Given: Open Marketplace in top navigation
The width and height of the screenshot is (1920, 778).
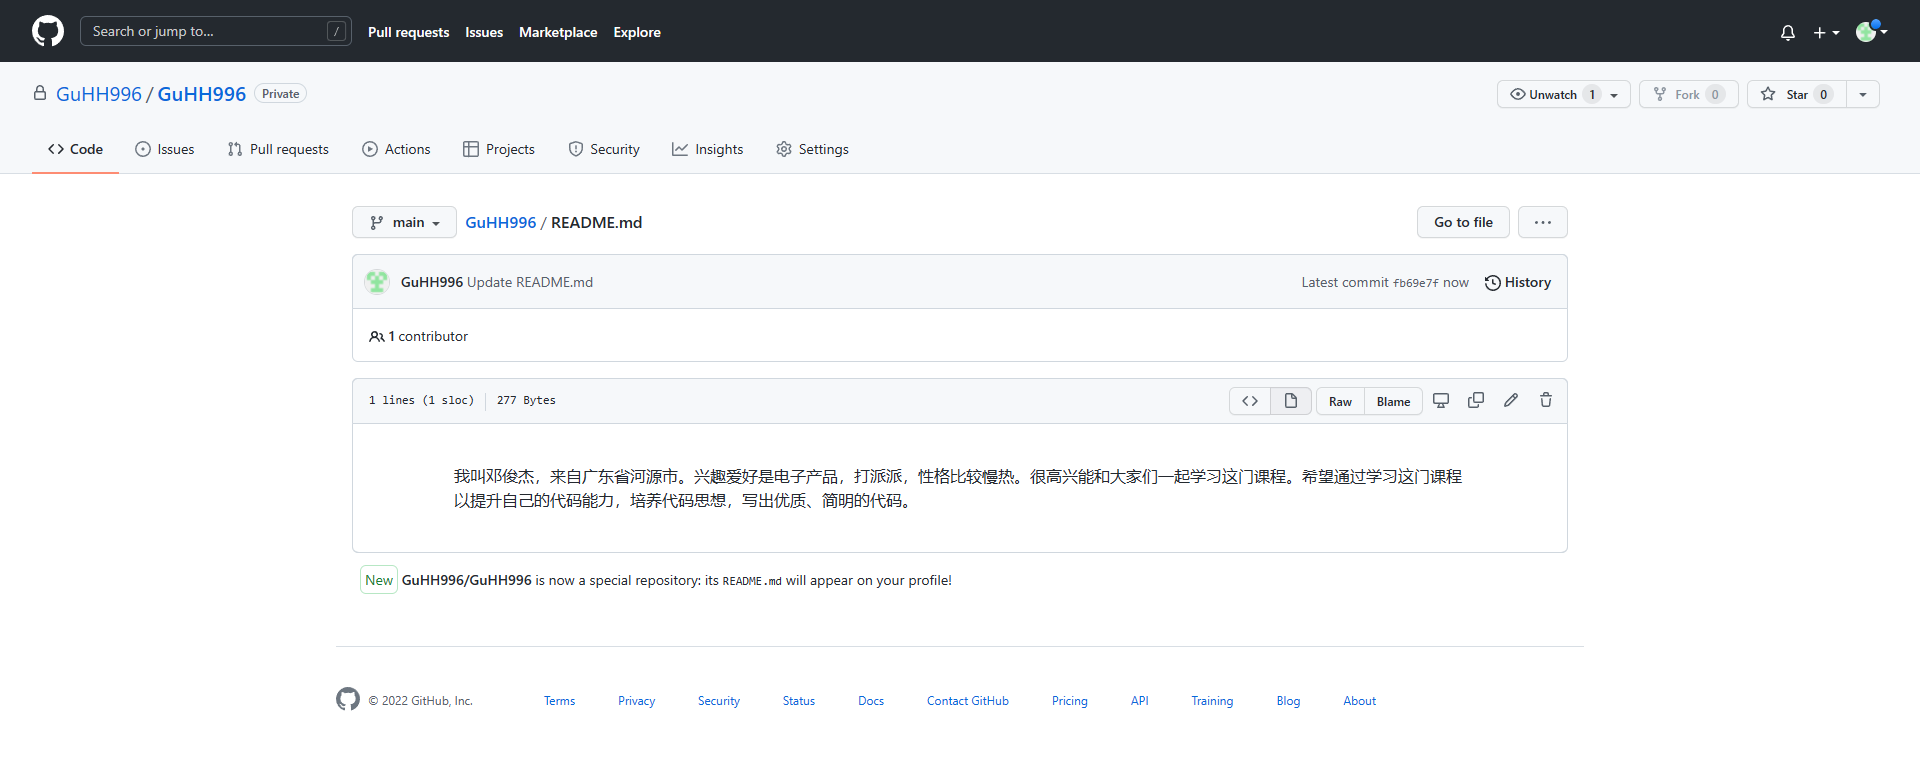Looking at the screenshot, I should pyautogui.click(x=558, y=32).
